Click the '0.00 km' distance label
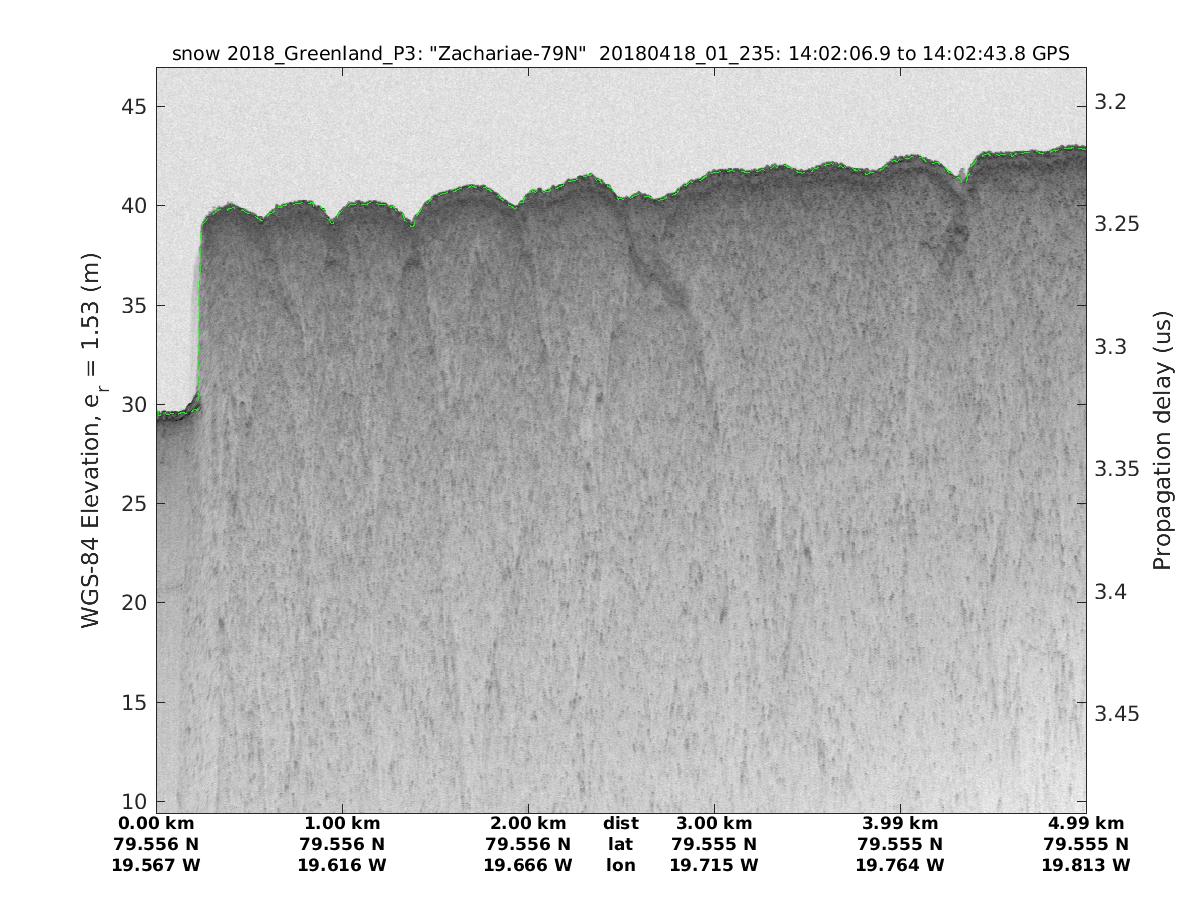The image size is (1200, 900). [x=156, y=823]
